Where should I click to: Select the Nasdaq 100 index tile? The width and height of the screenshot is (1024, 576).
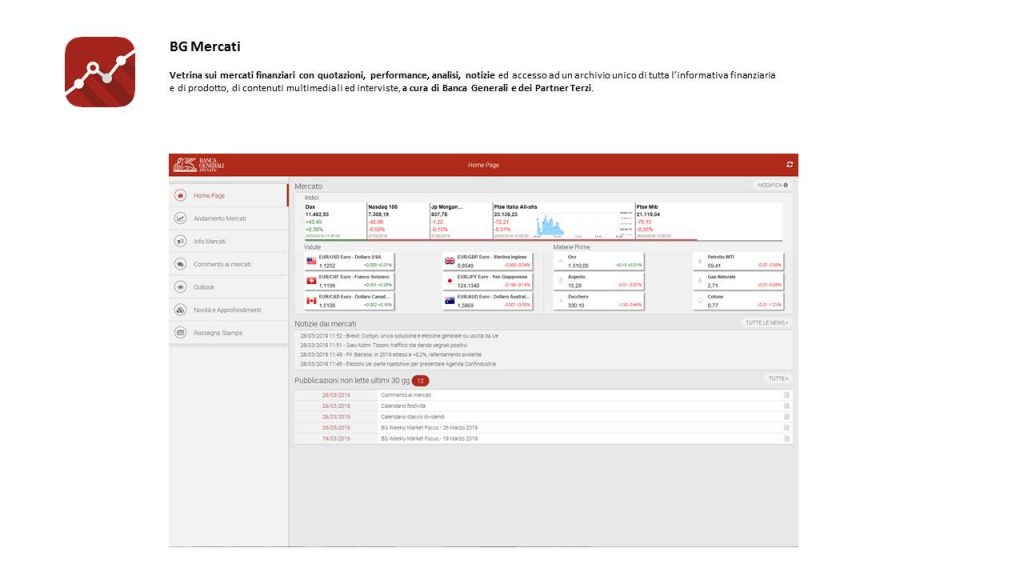(x=398, y=221)
